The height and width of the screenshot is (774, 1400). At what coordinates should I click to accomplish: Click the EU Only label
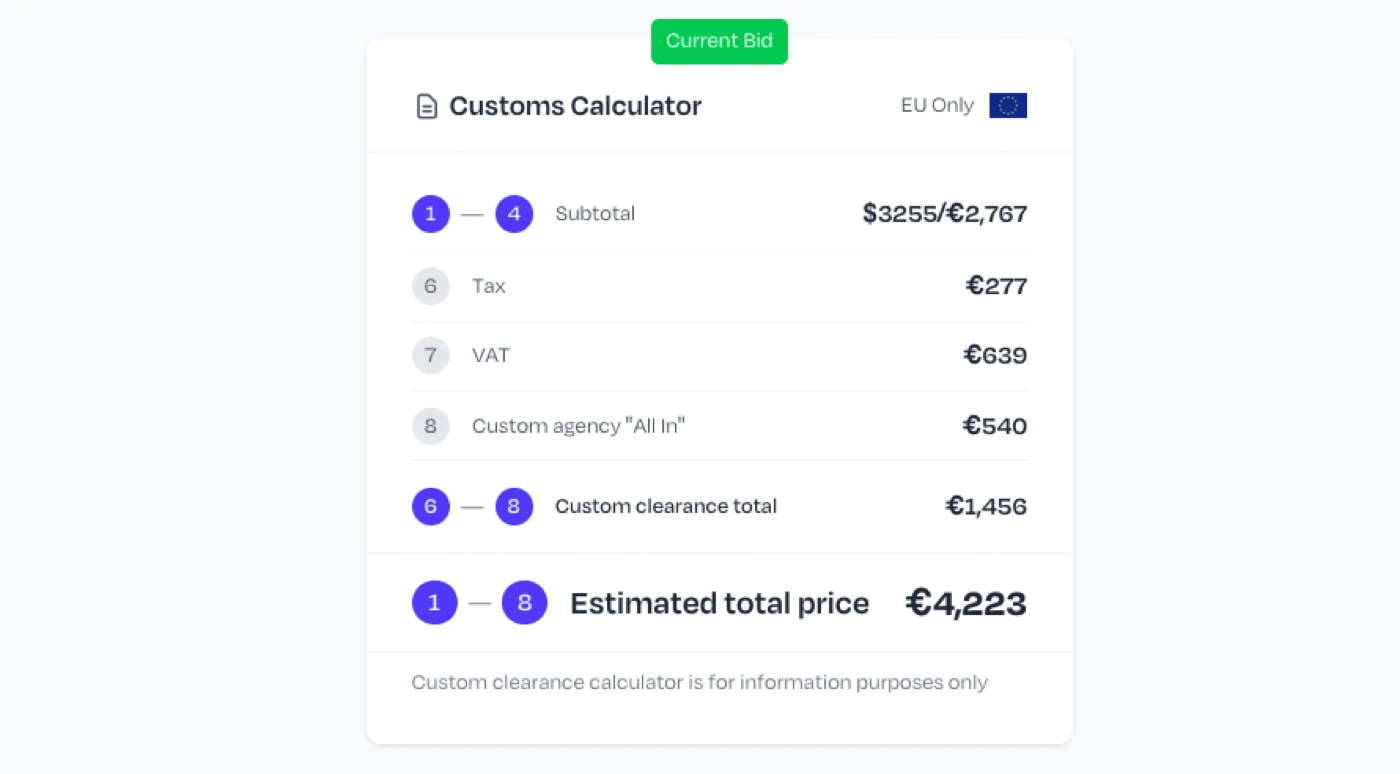[x=937, y=105]
